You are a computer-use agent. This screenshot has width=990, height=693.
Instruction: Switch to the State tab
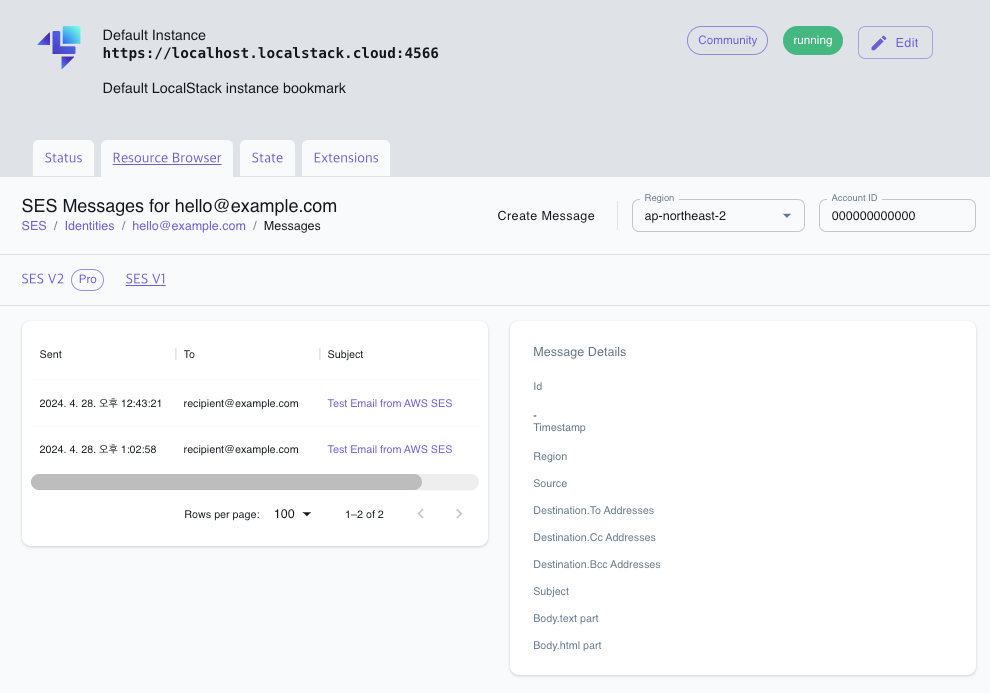point(267,158)
